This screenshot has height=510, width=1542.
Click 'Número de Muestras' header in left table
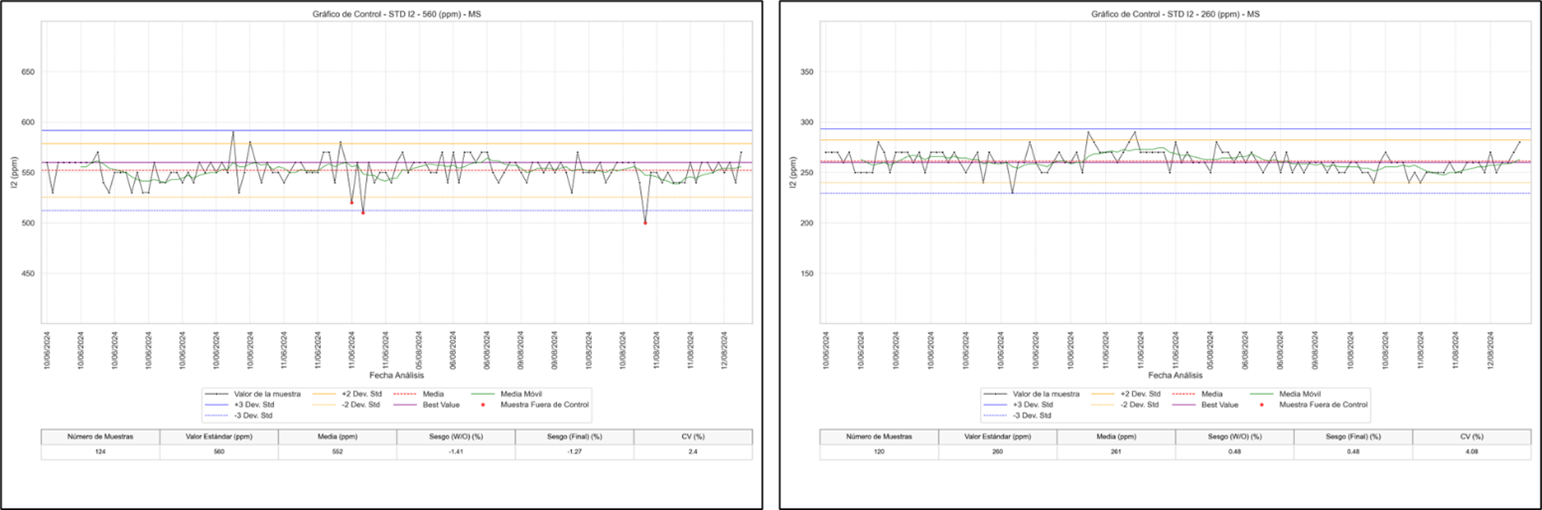pos(100,437)
